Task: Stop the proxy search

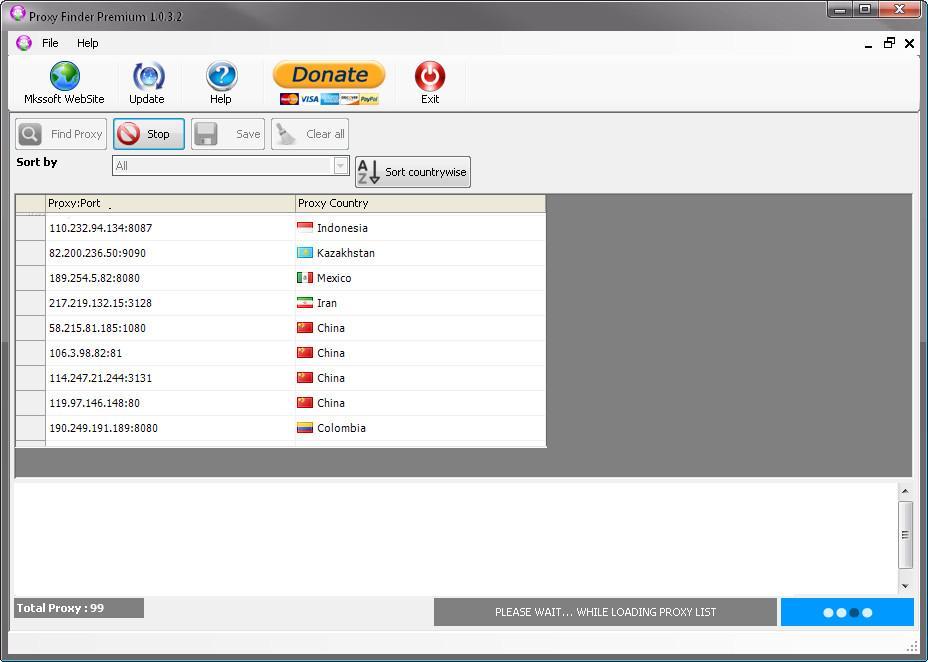Action: coord(148,134)
